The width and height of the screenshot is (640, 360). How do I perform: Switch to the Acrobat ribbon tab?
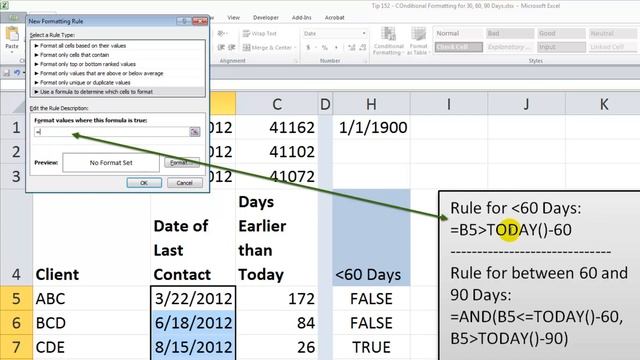click(334, 18)
